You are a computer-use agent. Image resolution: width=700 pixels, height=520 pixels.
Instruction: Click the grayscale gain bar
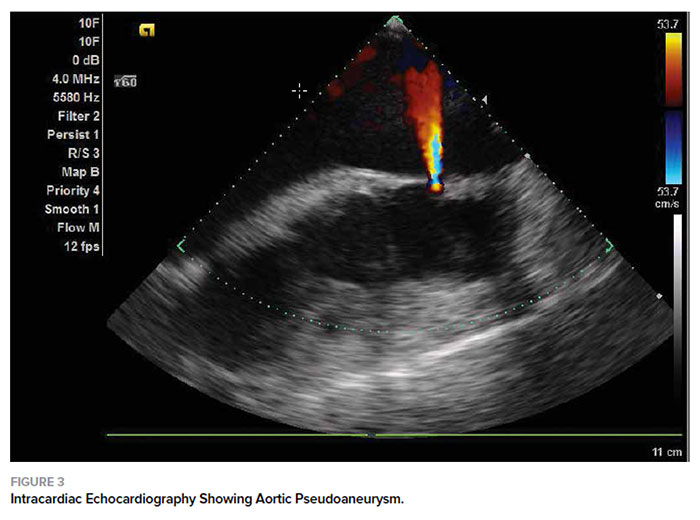click(678, 330)
